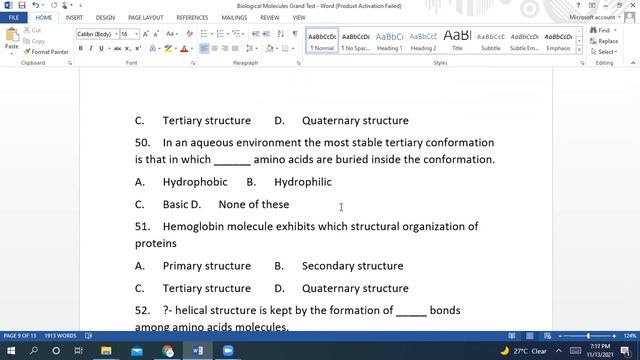Viewport: 640px width, 360px height.
Task: Click the Shrink Font icon
Action: tap(156, 34)
